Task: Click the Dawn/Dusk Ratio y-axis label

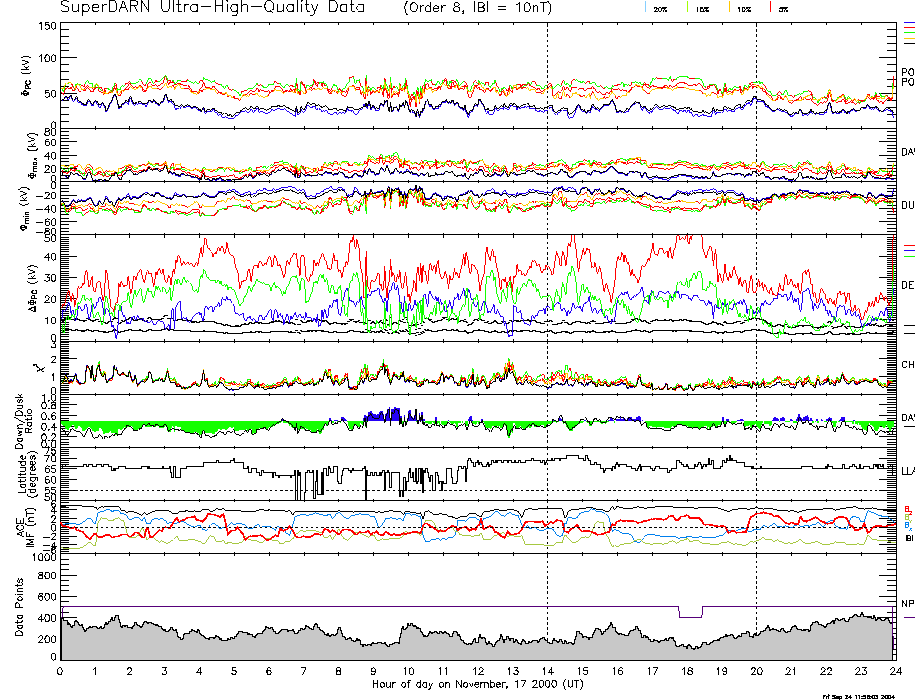Action: coord(24,423)
